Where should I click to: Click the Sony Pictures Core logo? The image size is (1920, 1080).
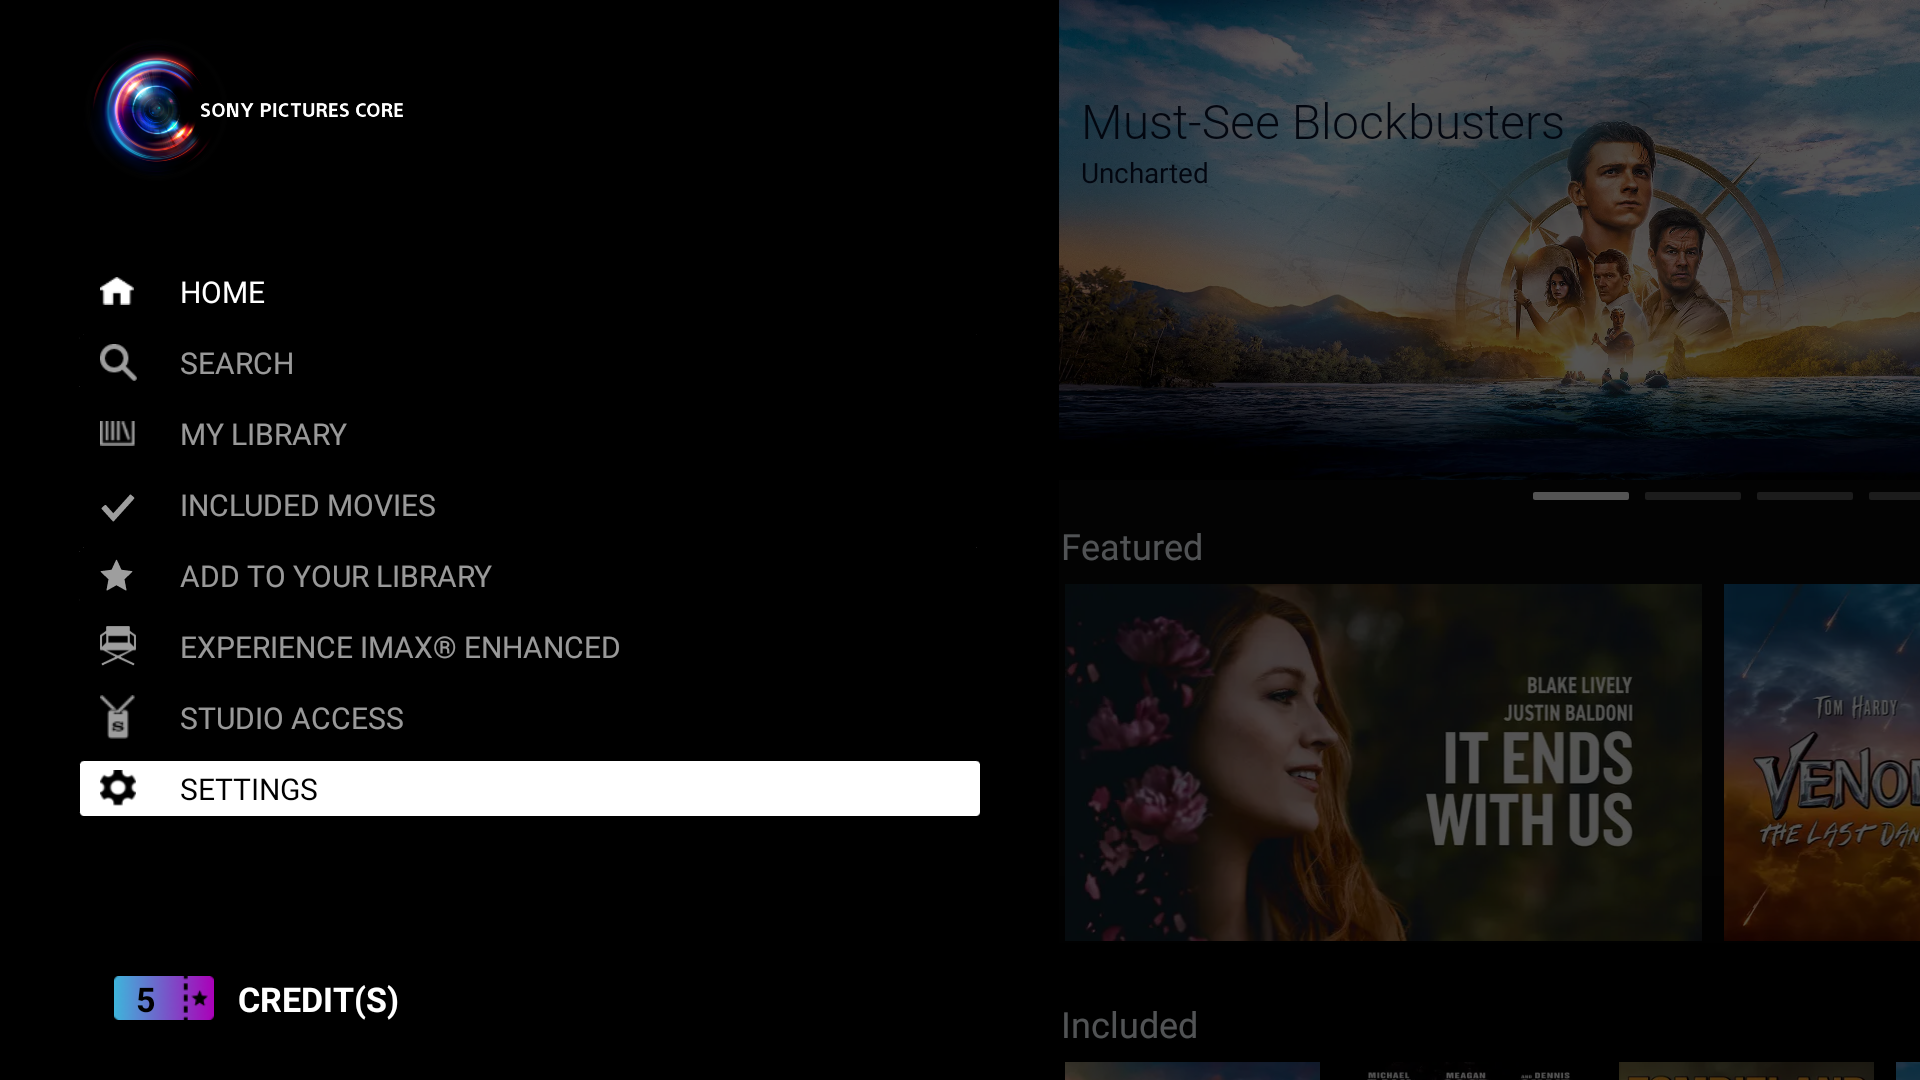click(155, 109)
